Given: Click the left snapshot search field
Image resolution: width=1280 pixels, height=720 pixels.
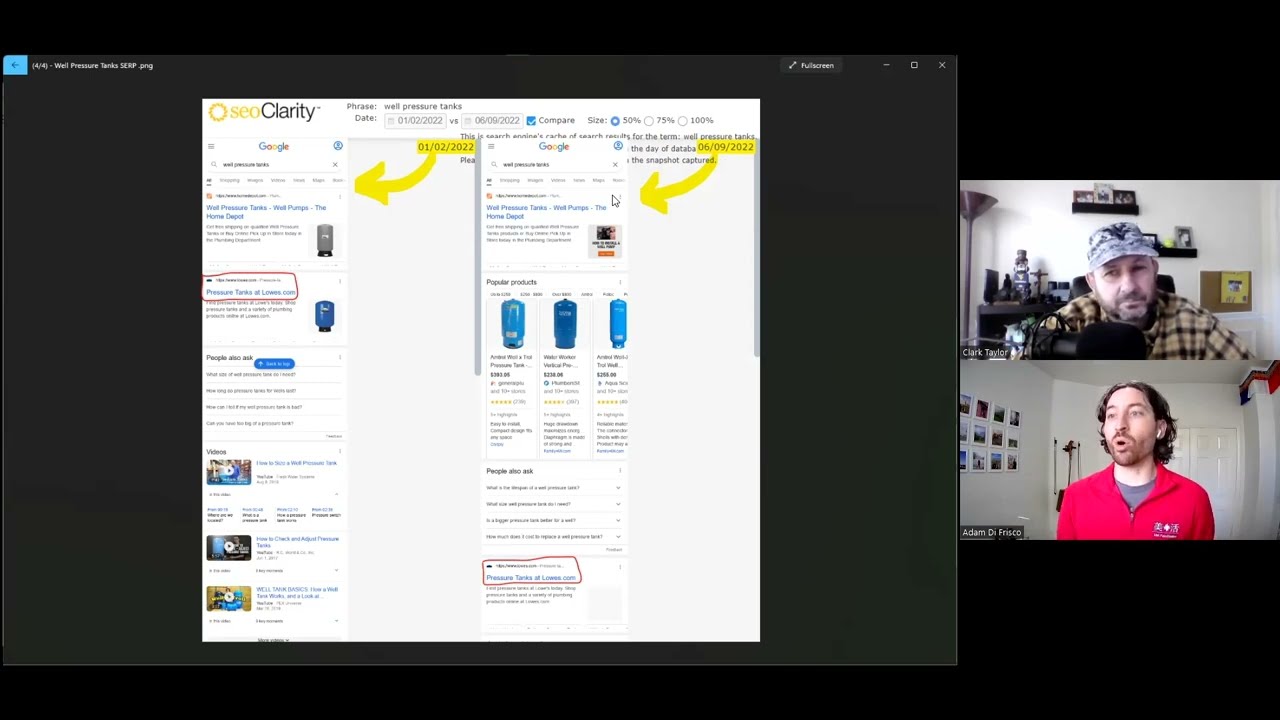Looking at the screenshot, I should pos(273,164).
